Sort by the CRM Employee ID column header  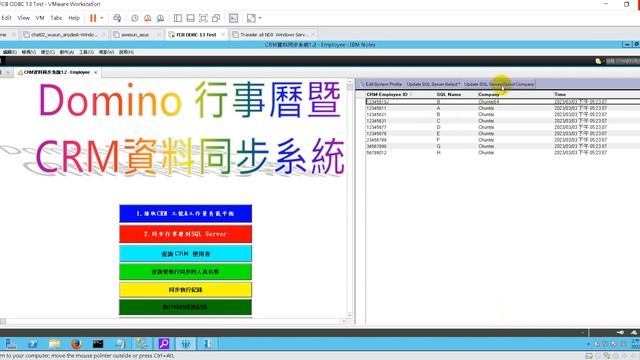[387, 94]
